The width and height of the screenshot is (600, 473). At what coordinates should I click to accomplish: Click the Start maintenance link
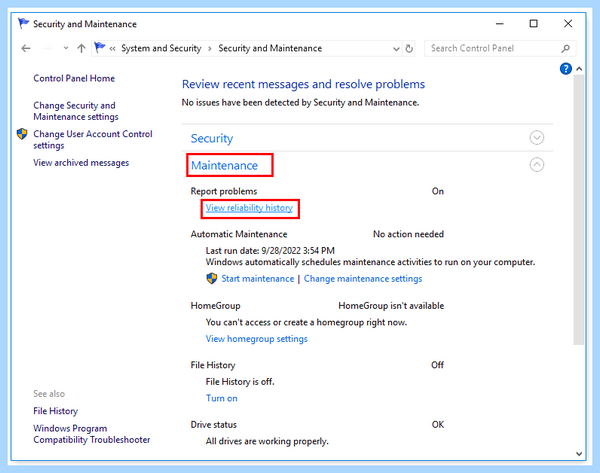point(258,279)
